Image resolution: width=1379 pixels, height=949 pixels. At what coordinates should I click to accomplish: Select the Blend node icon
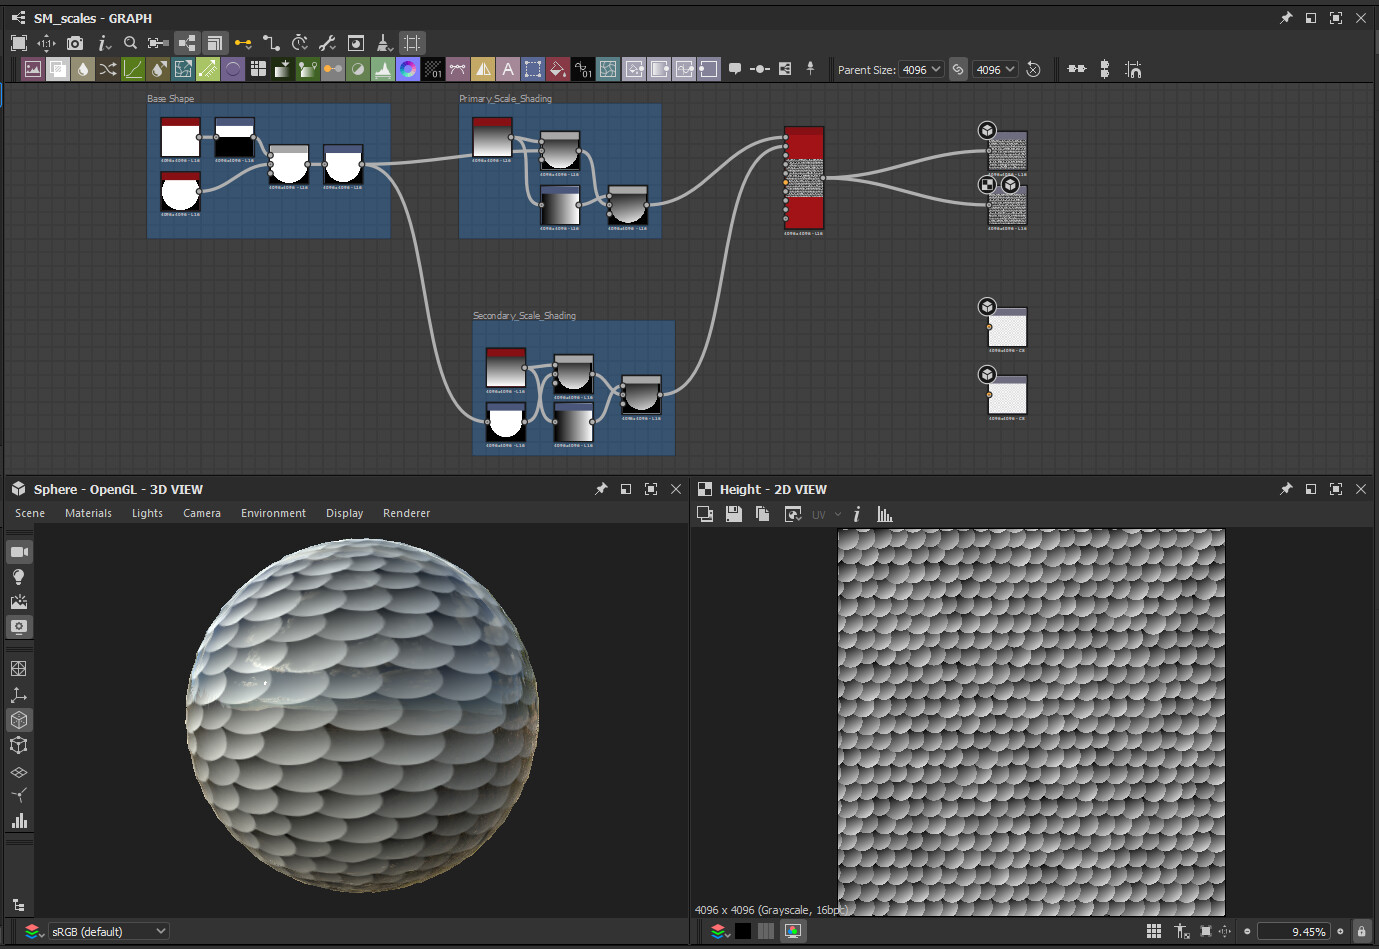coord(58,69)
